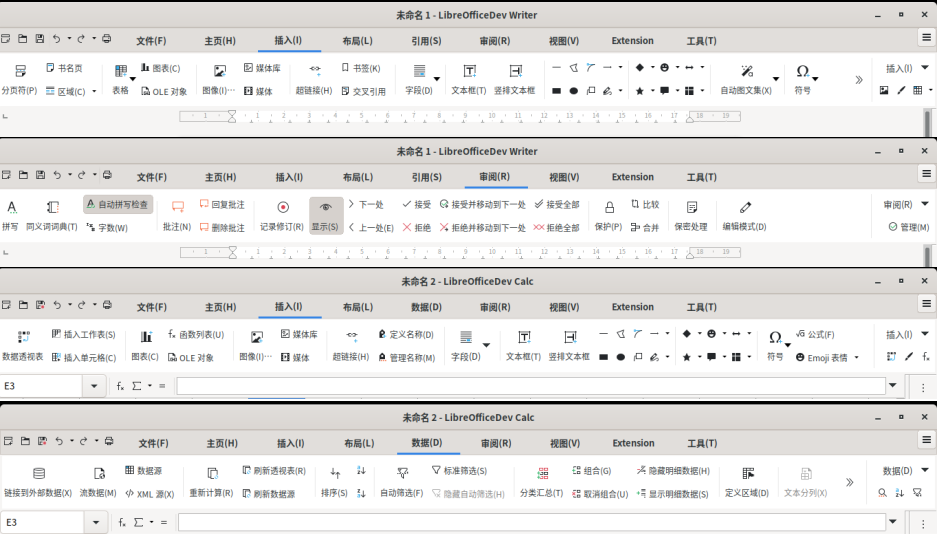This screenshot has width=937, height=534.
Task: Click formula input field in Calc data window
Action: pyautogui.click(x=531, y=522)
